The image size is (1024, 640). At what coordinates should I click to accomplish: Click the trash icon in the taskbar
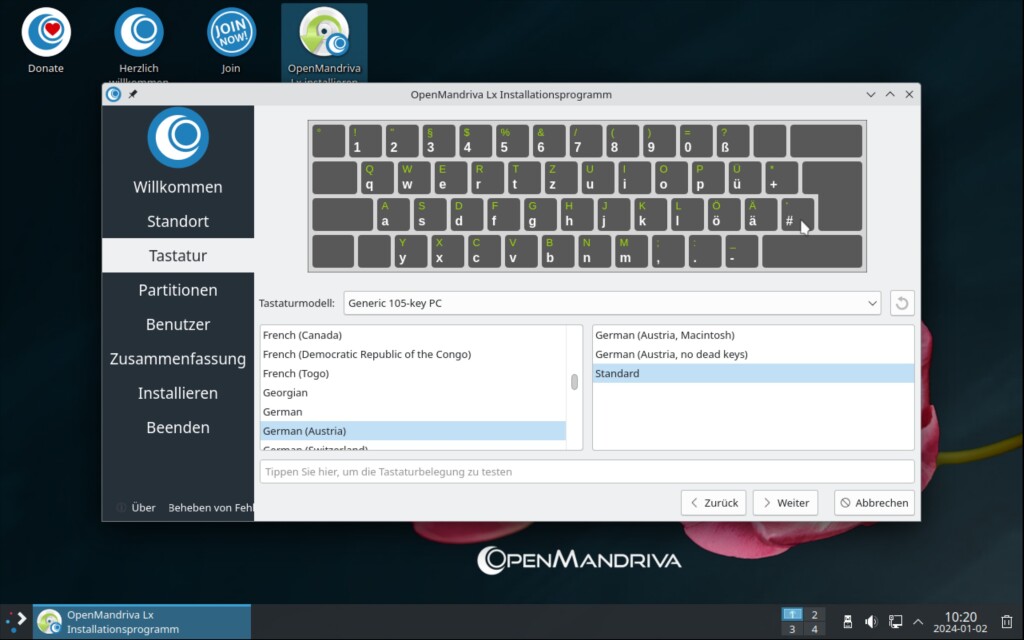point(1006,621)
